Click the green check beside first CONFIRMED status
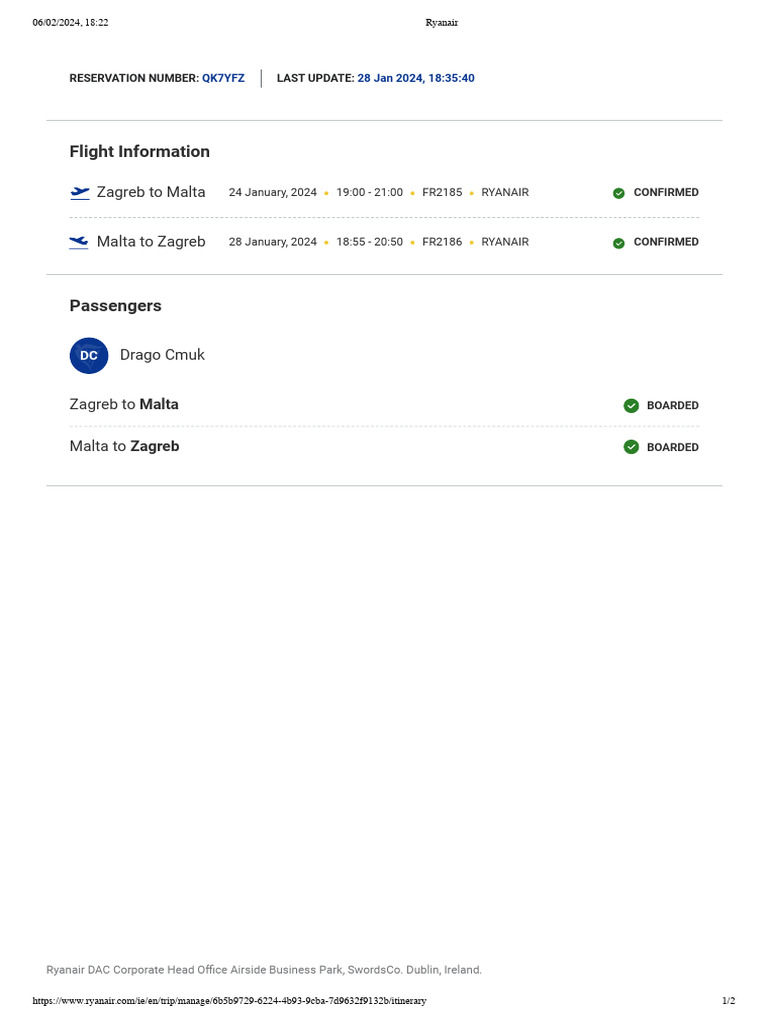 pyautogui.click(x=619, y=193)
